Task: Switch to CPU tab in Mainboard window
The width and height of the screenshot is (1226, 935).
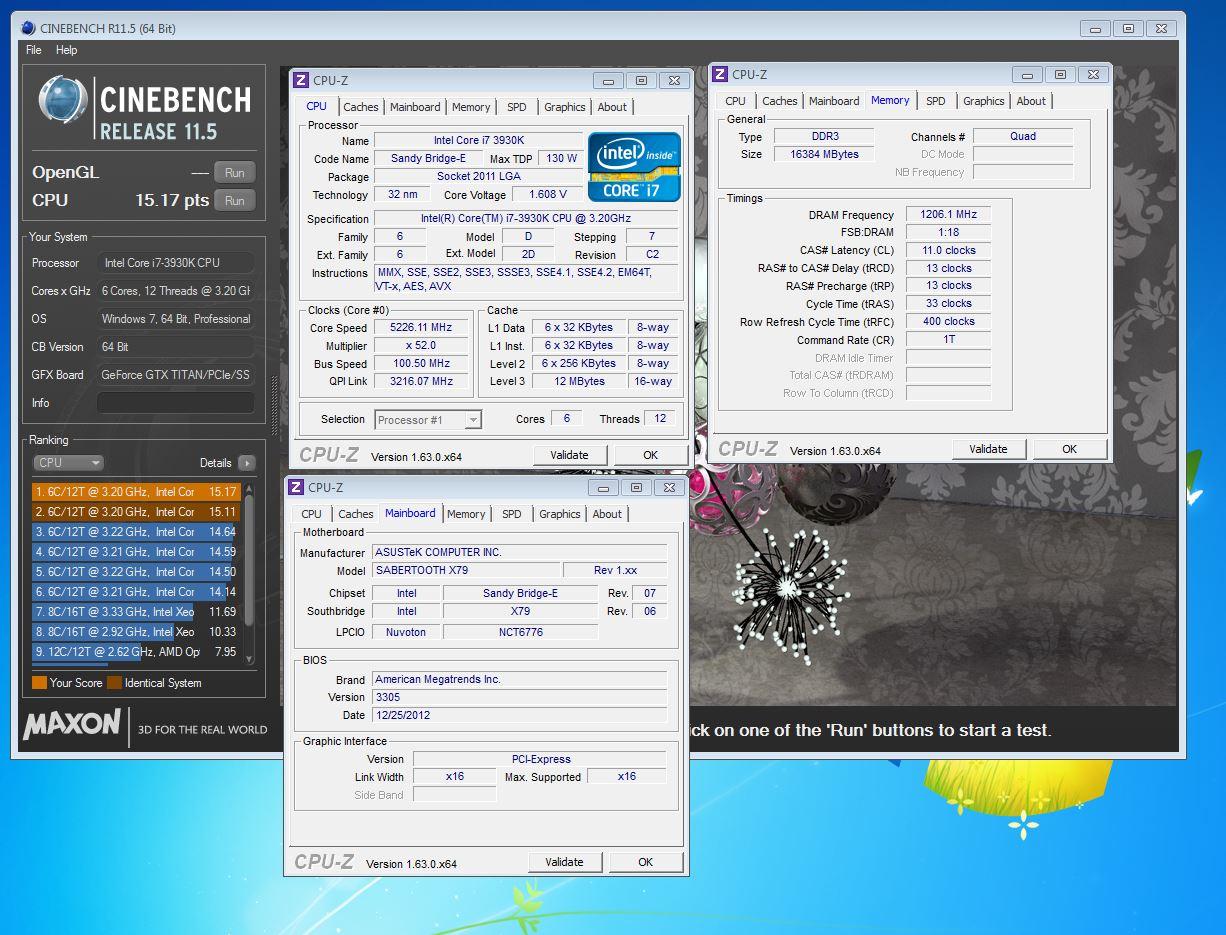Action: [311, 514]
